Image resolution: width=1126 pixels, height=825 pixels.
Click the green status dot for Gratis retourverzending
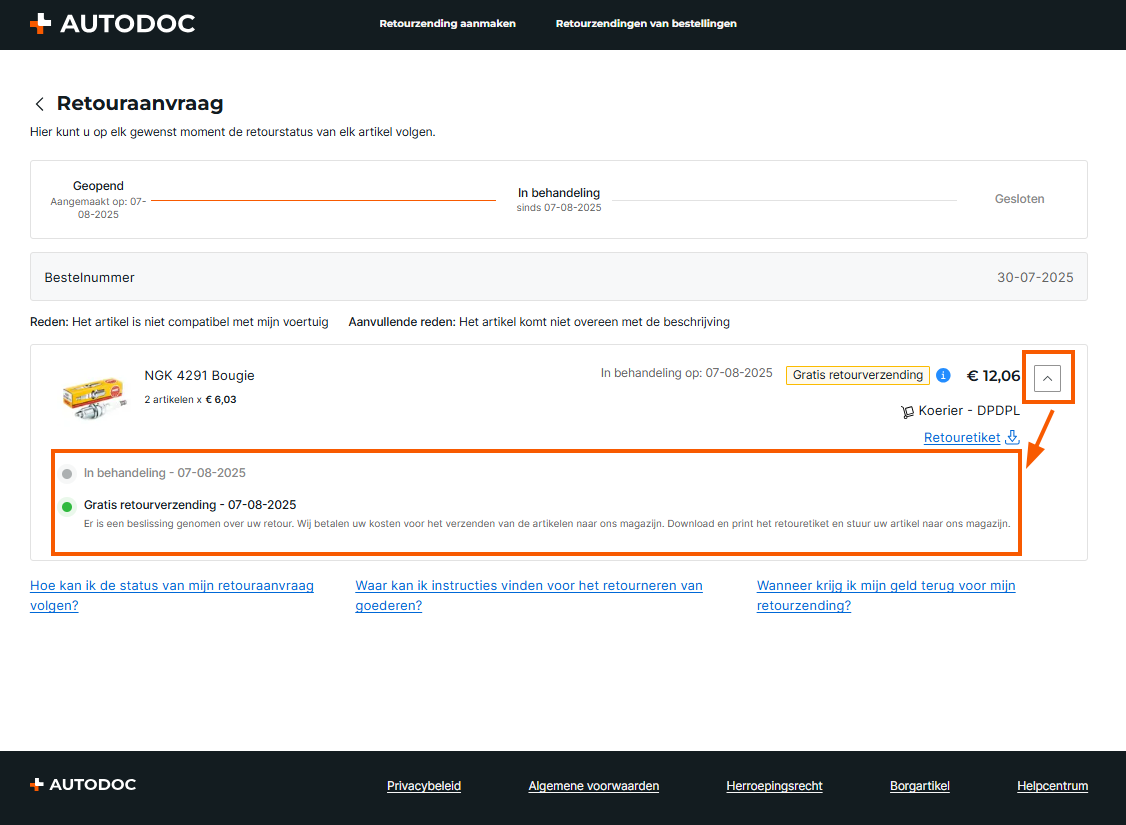click(67, 506)
